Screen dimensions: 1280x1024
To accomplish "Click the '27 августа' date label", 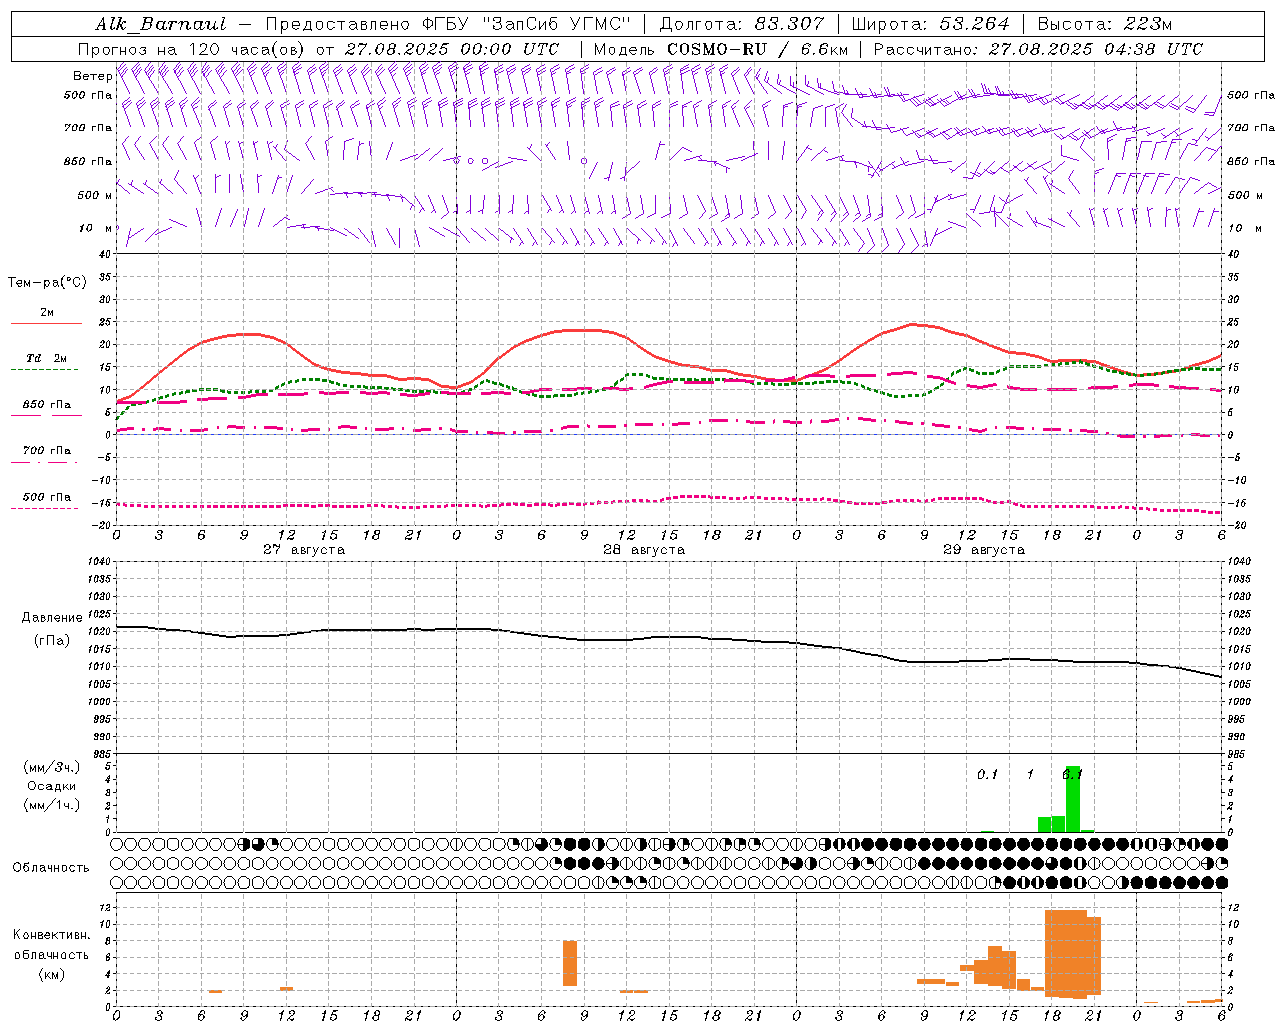I will tap(304, 550).
